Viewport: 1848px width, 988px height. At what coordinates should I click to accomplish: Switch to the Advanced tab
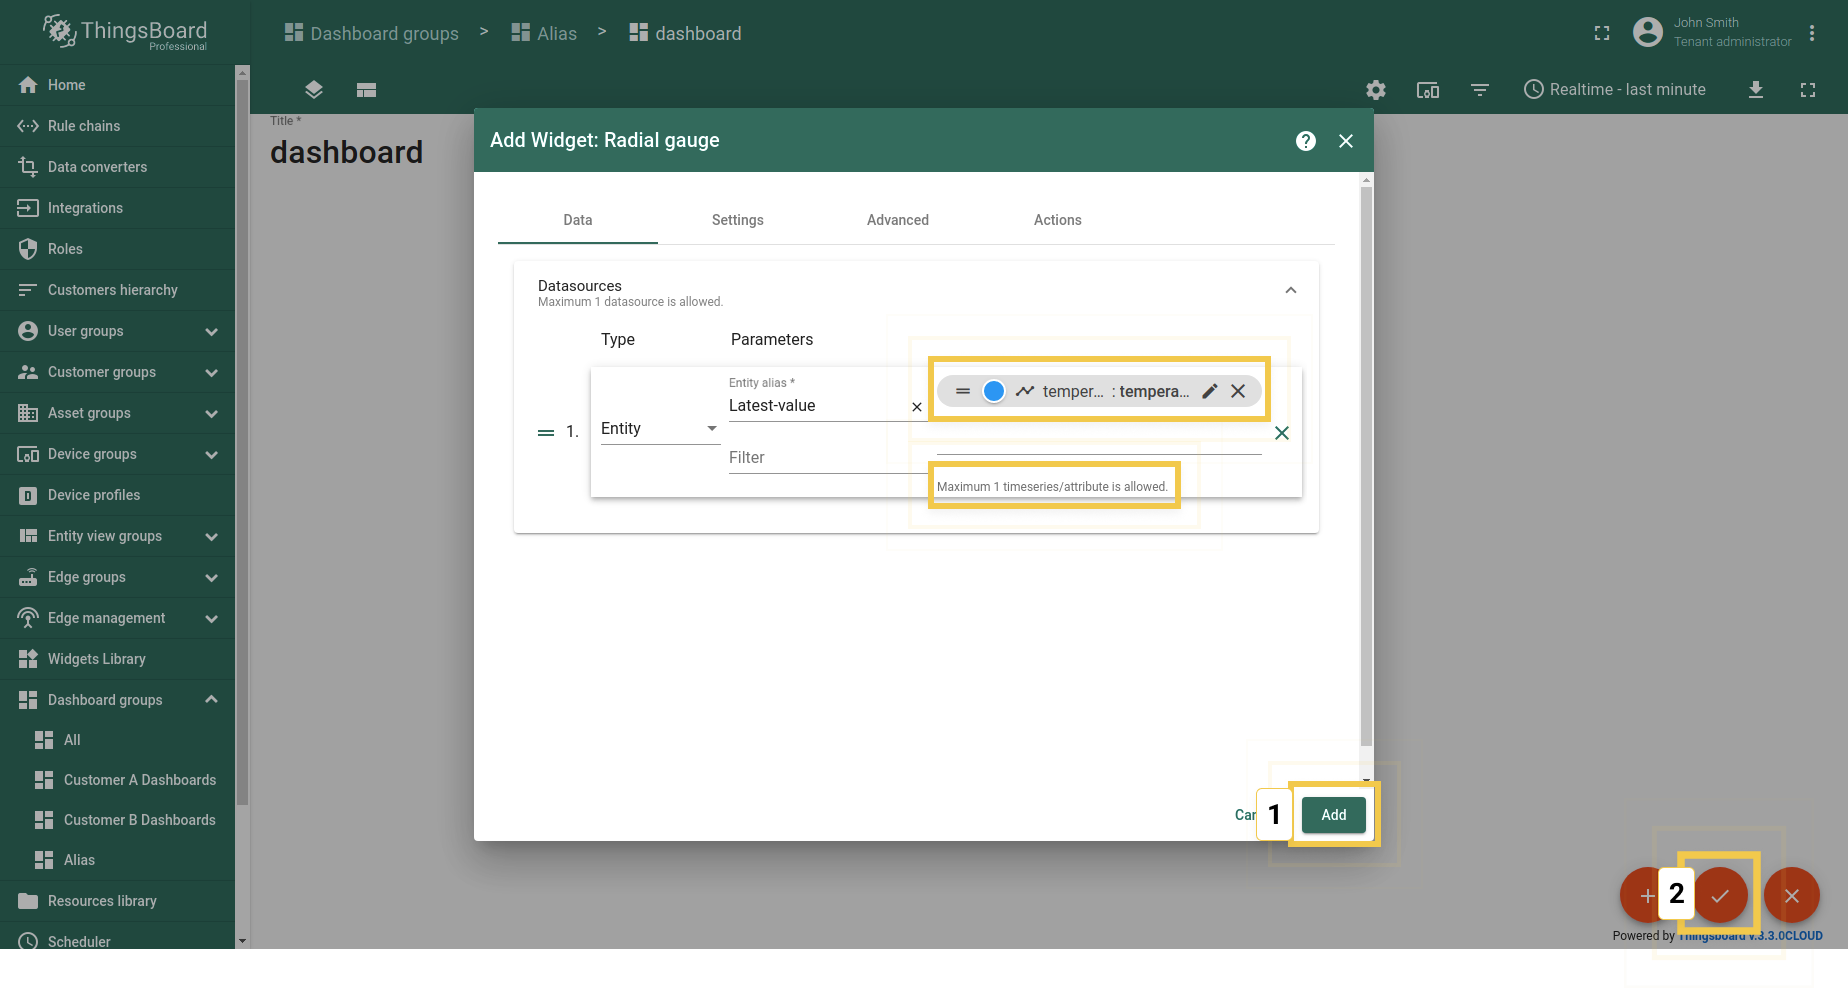[x=897, y=220]
